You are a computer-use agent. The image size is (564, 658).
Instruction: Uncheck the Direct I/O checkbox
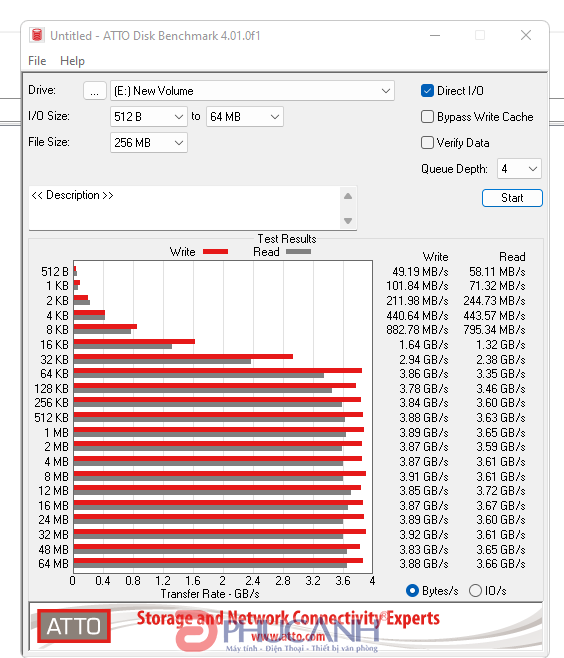(427, 91)
